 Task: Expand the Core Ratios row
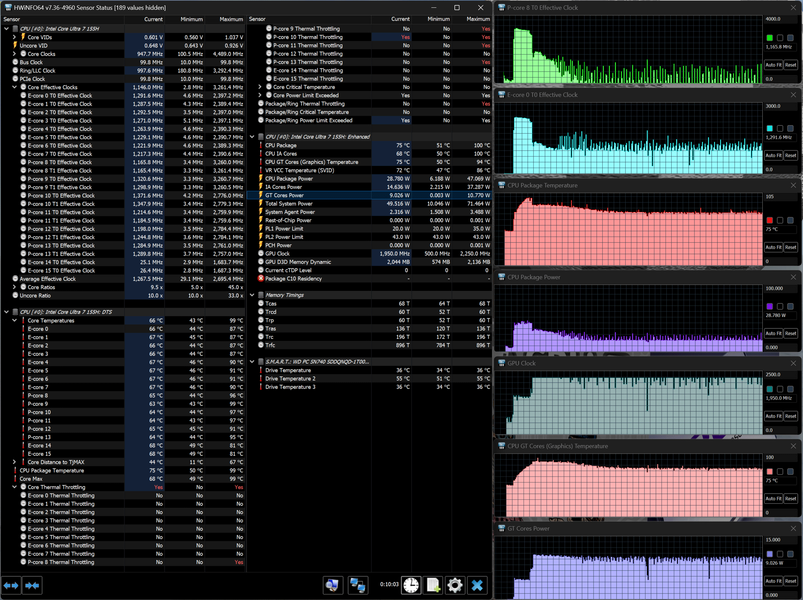(x=13, y=286)
